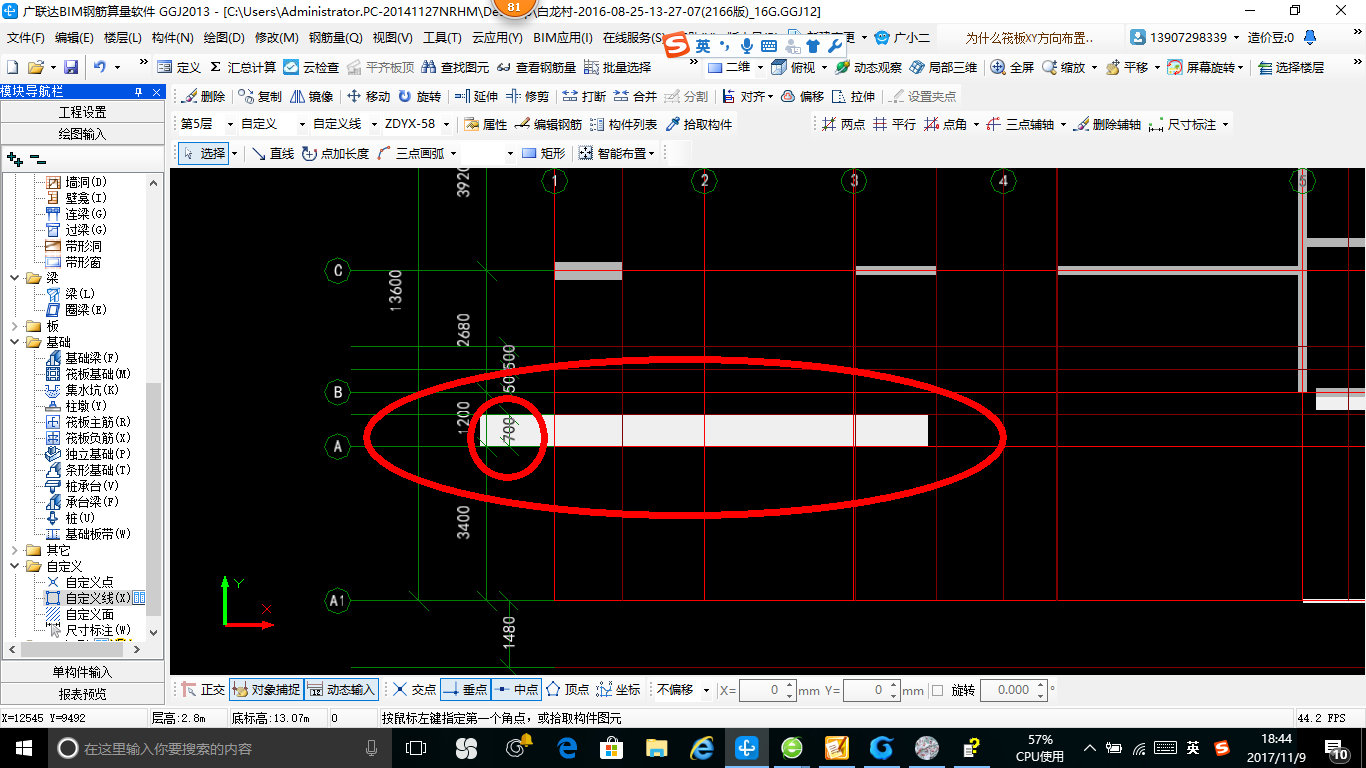Click the 单构件输入 button
The width and height of the screenshot is (1366, 768).
(82, 672)
